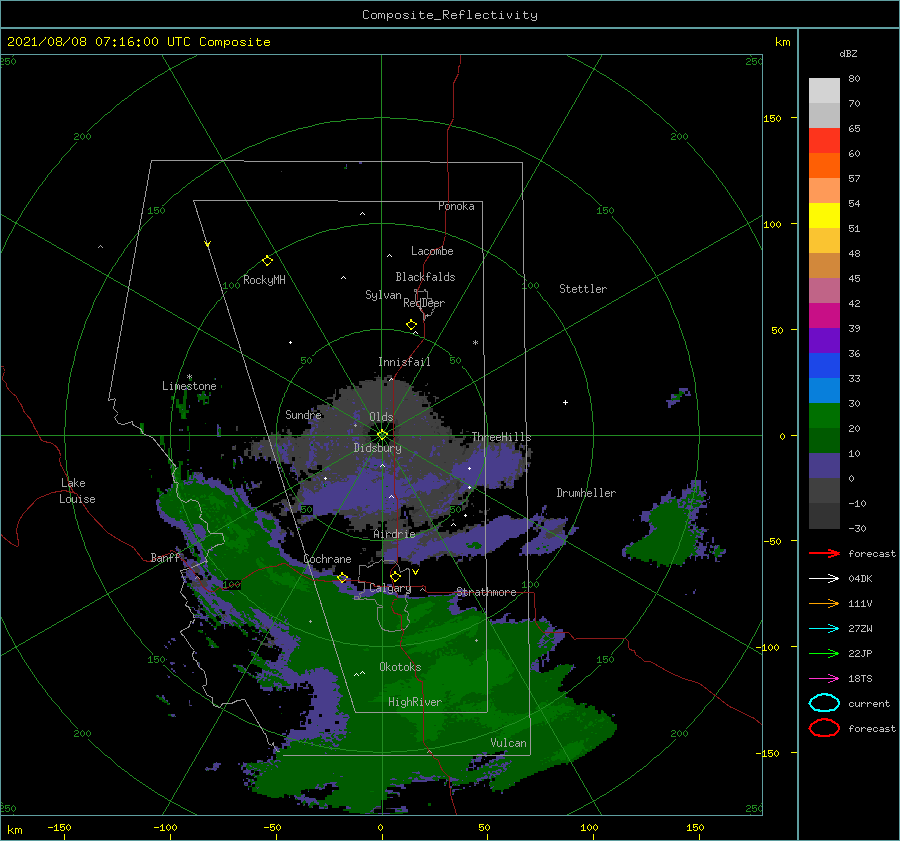Image resolution: width=900 pixels, height=841 pixels.
Task: Click the white plus marker west of Drumheller
Action: click(x=565, y=402)
